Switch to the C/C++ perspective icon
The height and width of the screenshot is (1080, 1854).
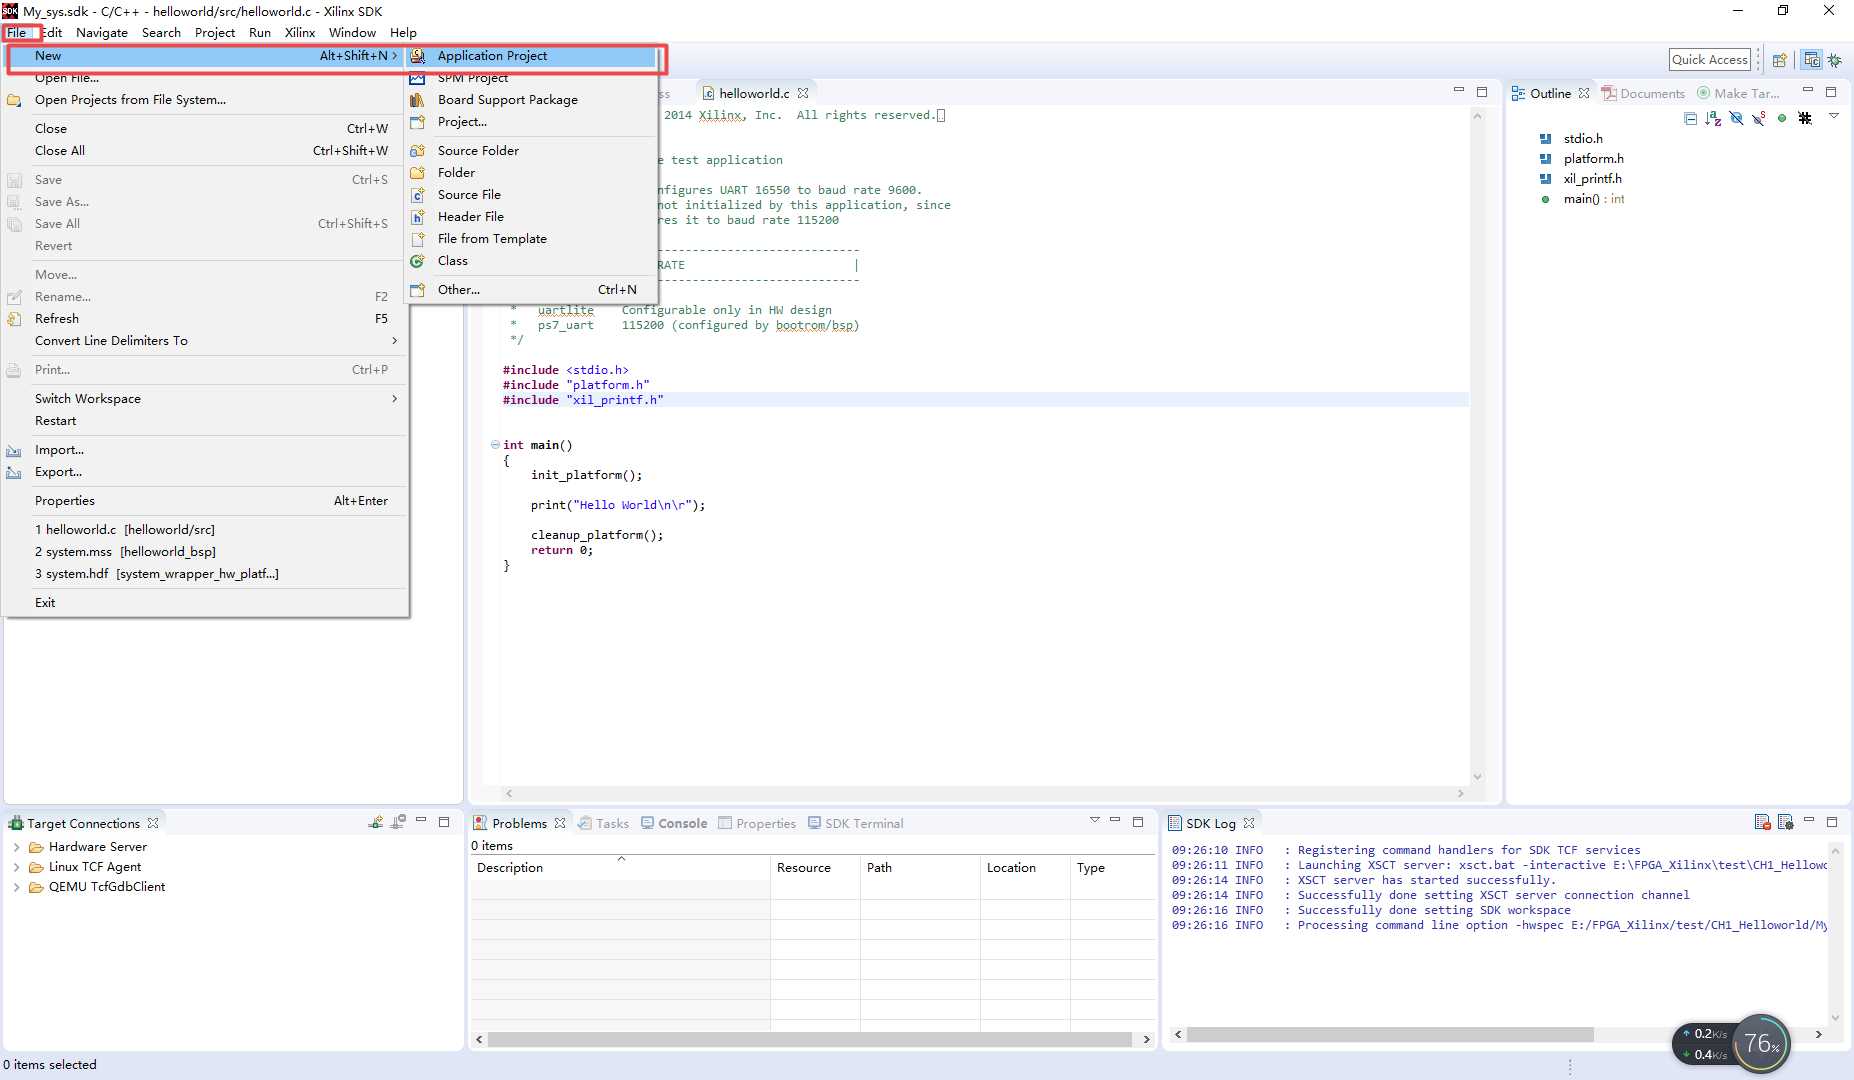tap(1811, 60)
